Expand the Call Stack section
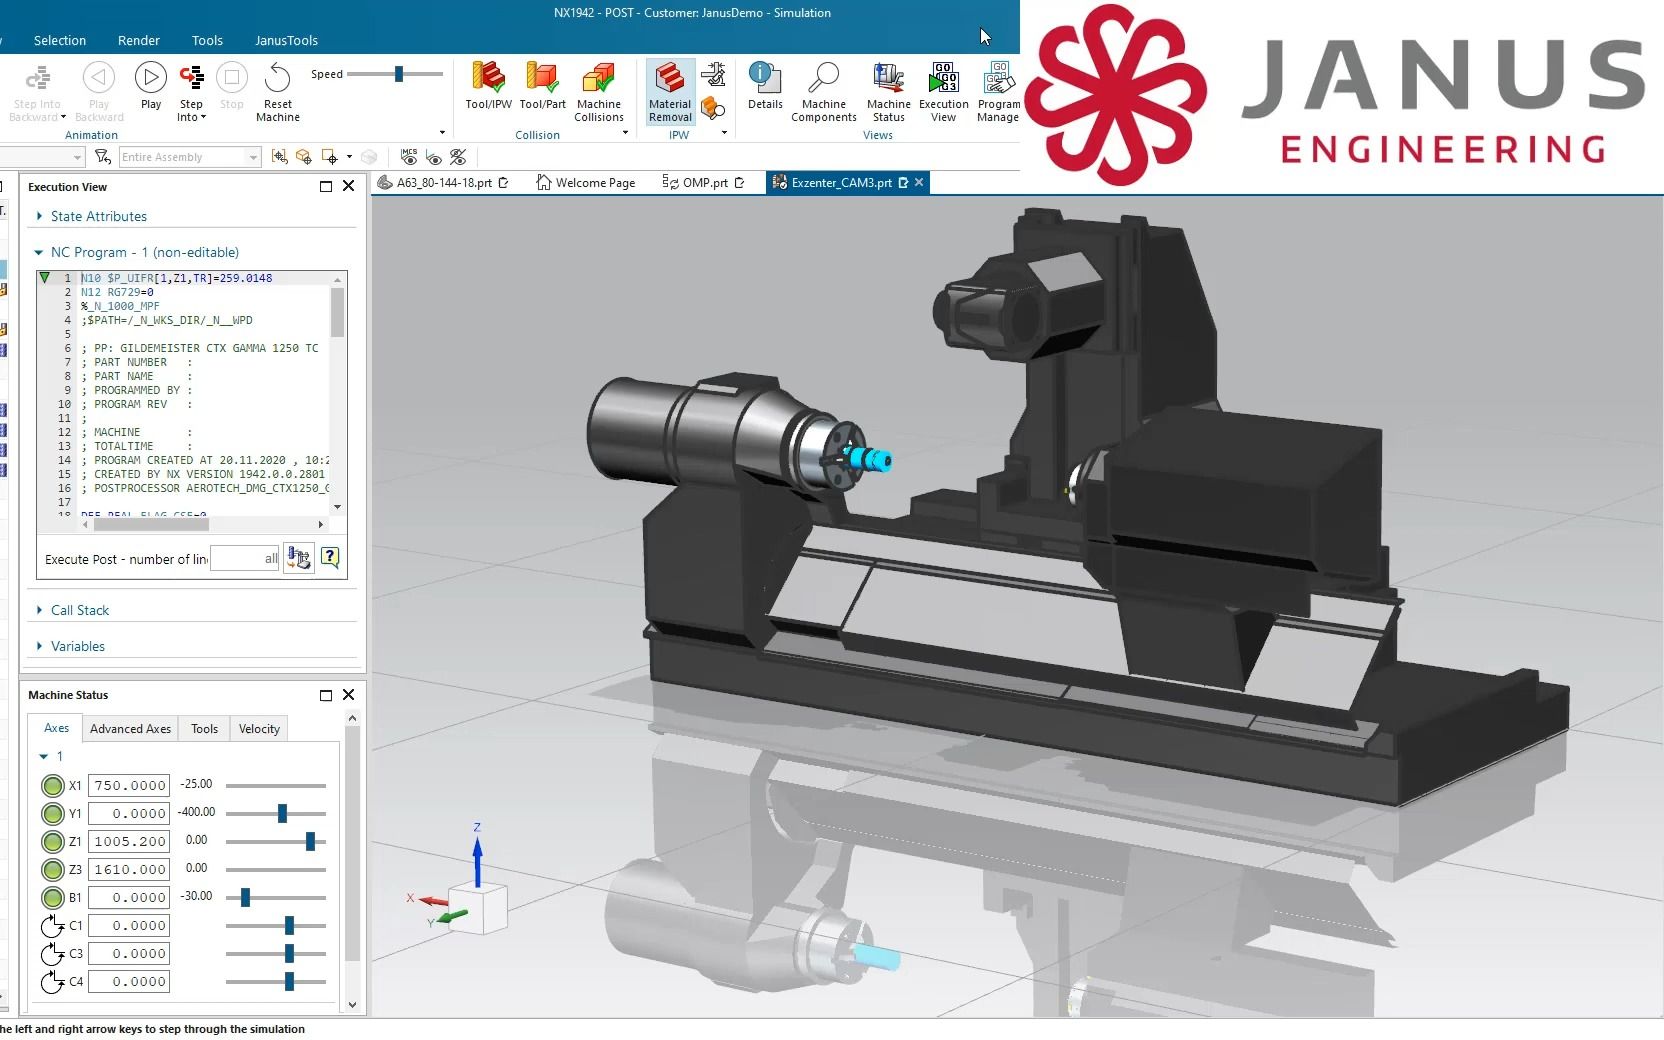This screenshot has width=1664, height=1040. (x=80, y=610)
